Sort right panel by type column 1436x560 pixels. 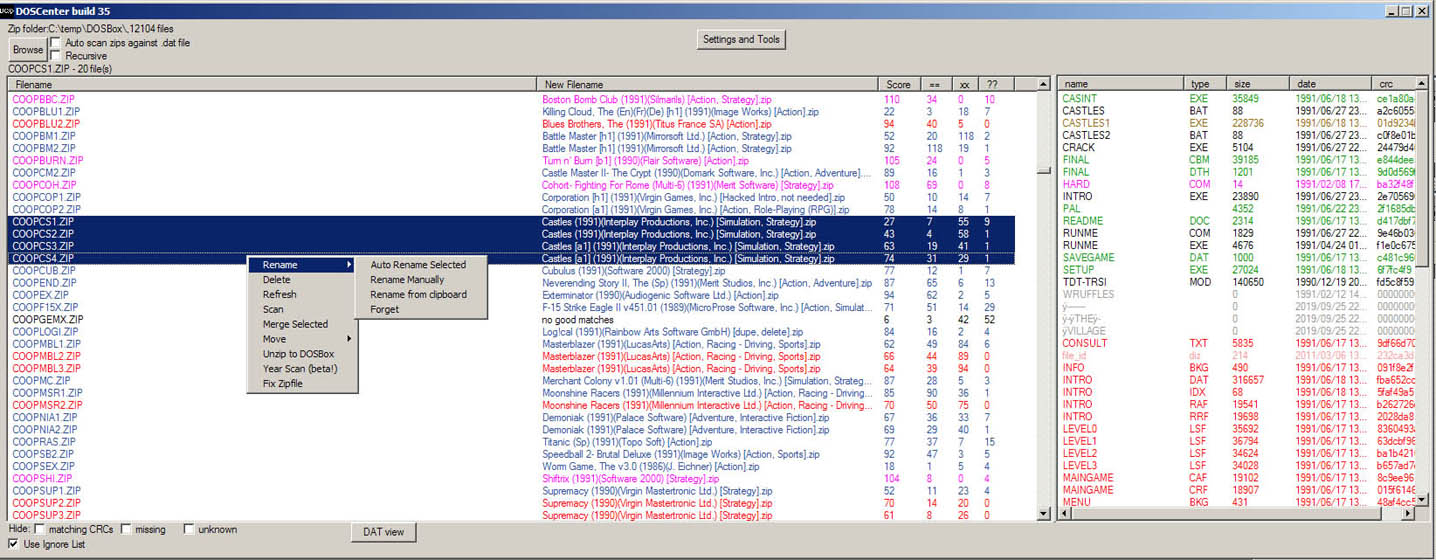(x=1207, y=85)
